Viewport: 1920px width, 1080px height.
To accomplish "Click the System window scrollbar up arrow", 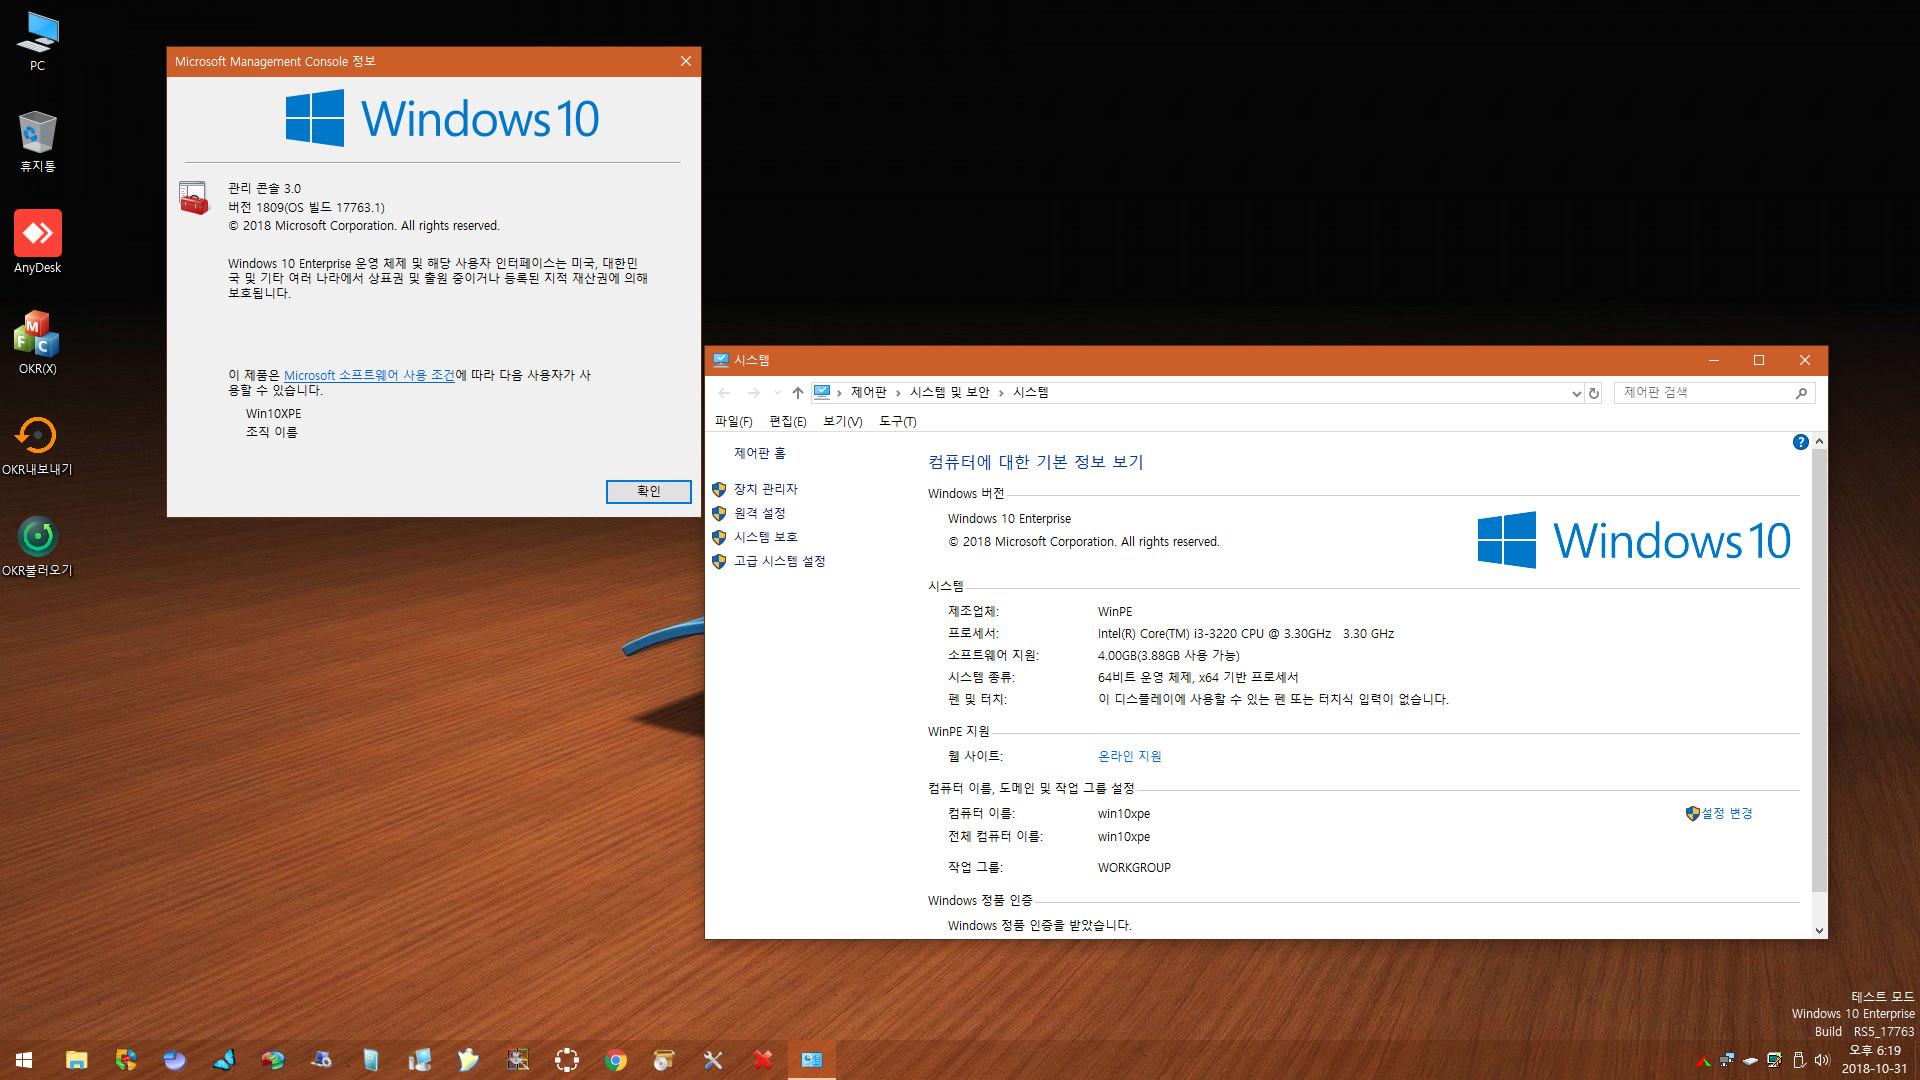I will click(1819, 441).
